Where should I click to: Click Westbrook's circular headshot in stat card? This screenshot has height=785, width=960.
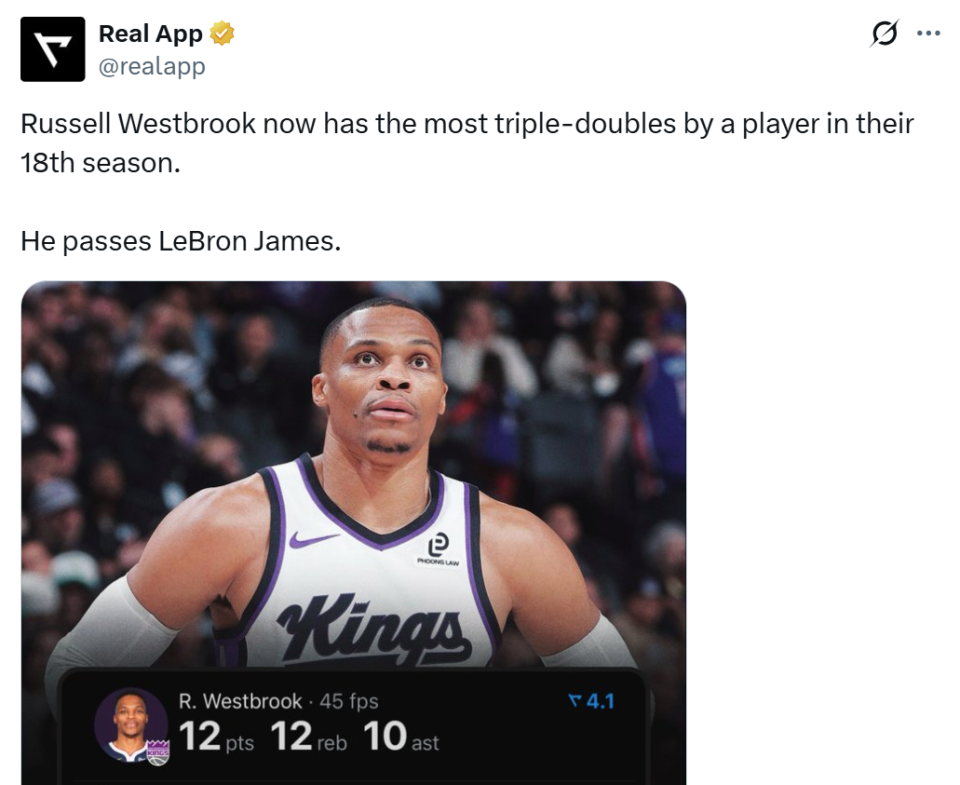click(x=130, y=723)
